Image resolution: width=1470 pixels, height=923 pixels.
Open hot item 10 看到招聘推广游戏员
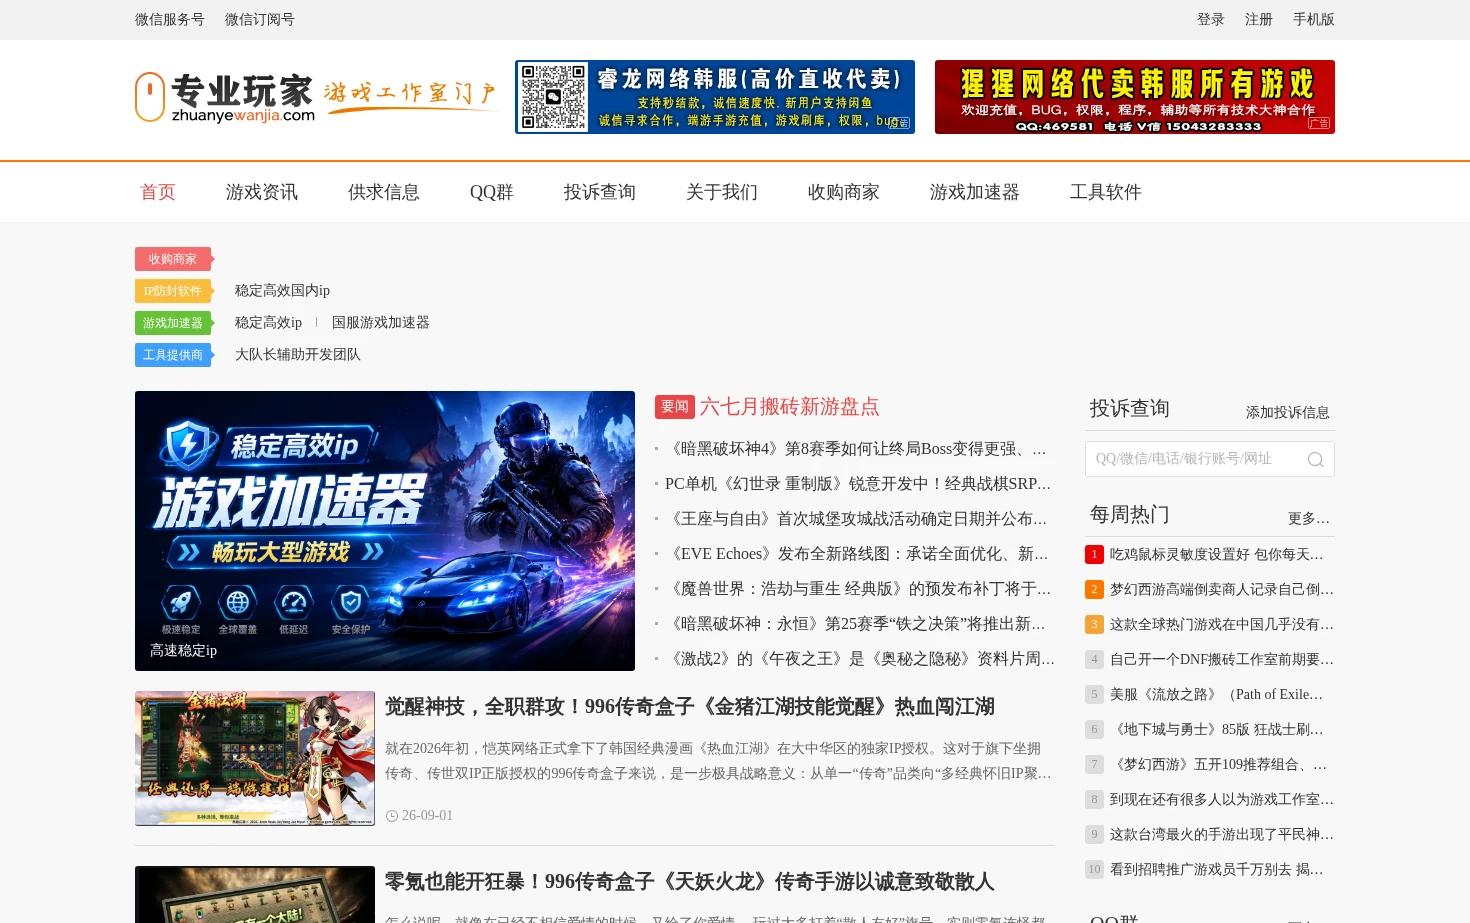click(x=1216, y=869)
